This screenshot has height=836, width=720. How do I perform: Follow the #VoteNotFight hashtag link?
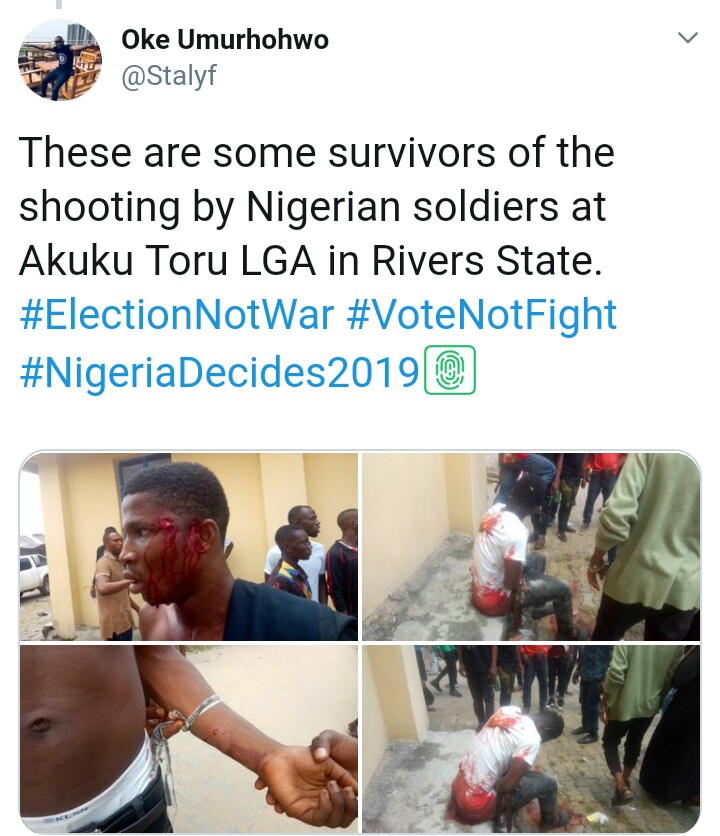tap(481, 315)
